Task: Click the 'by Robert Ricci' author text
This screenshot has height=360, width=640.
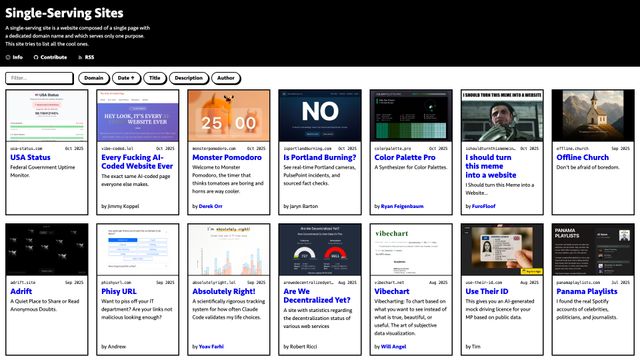Action: click(x=300, y=347)
